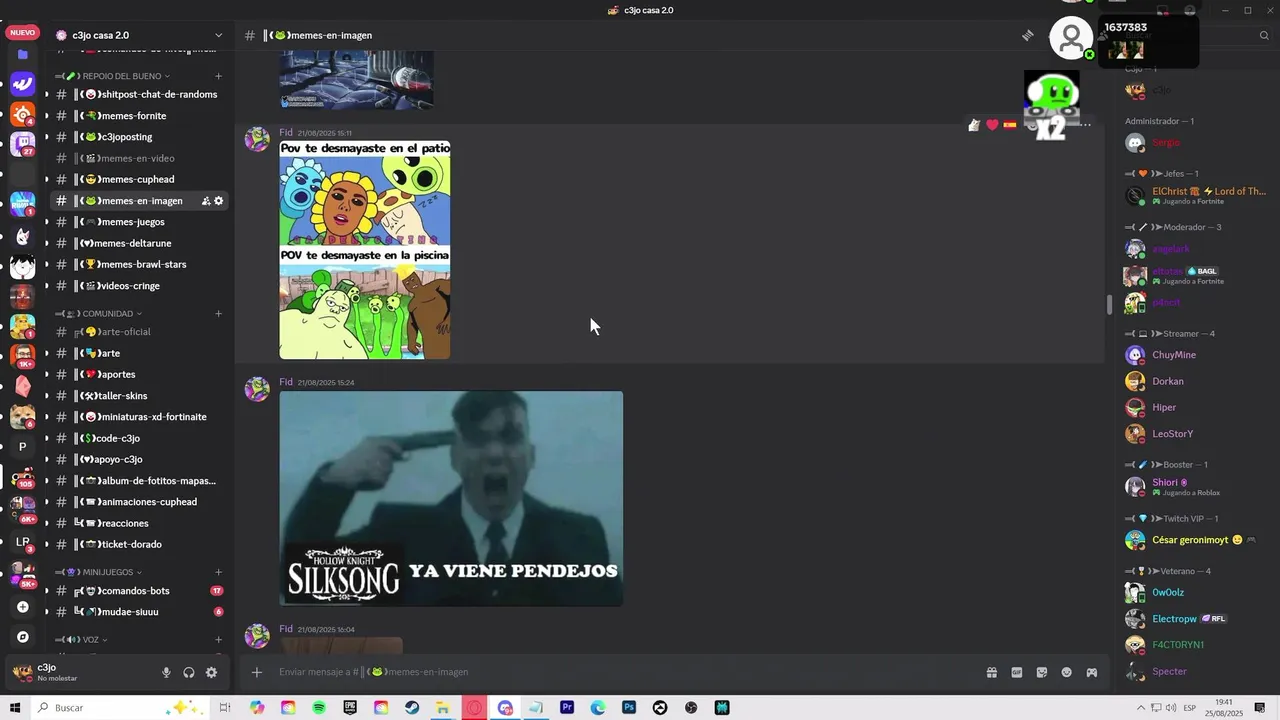1280x720 pixels.
Task: Open threads icon in channel header
Action: click(x=1027, y=35)
